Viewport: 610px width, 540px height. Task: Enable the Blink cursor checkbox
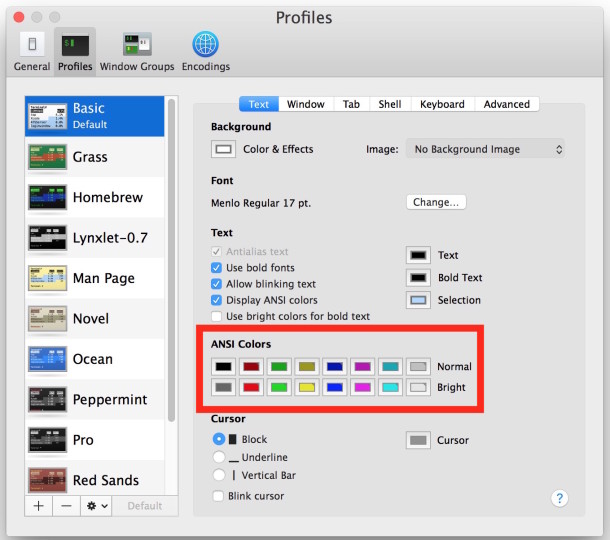point(218,496)
